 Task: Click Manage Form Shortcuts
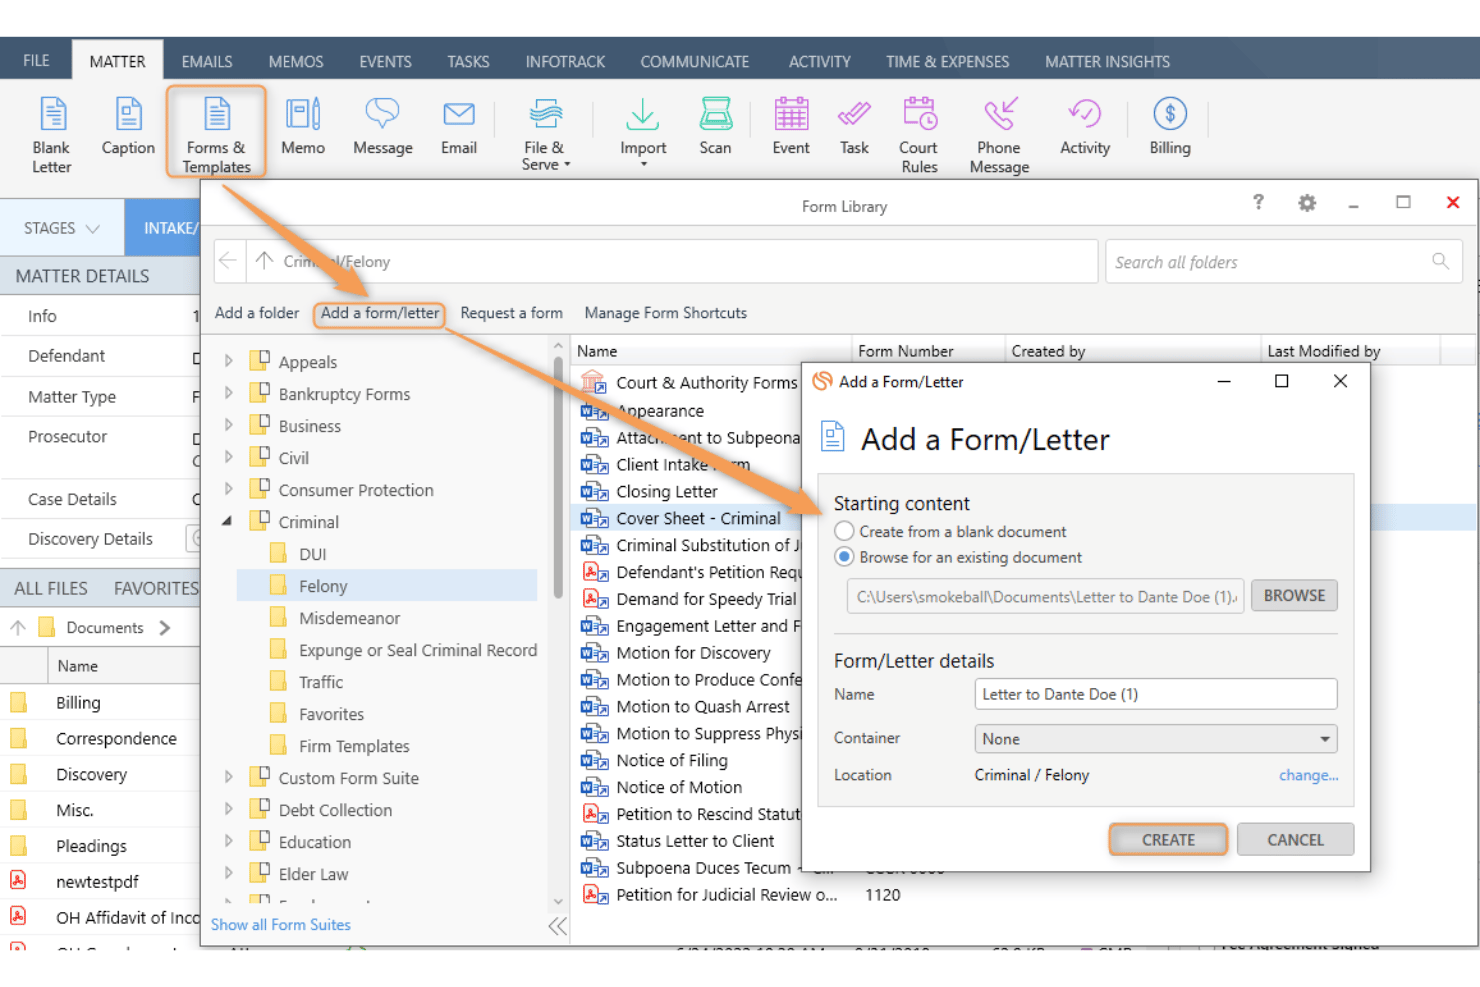[665, 313]
